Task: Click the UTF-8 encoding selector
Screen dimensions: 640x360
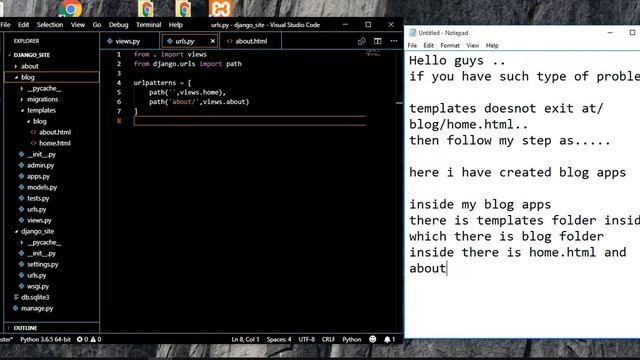Action: 307,339
